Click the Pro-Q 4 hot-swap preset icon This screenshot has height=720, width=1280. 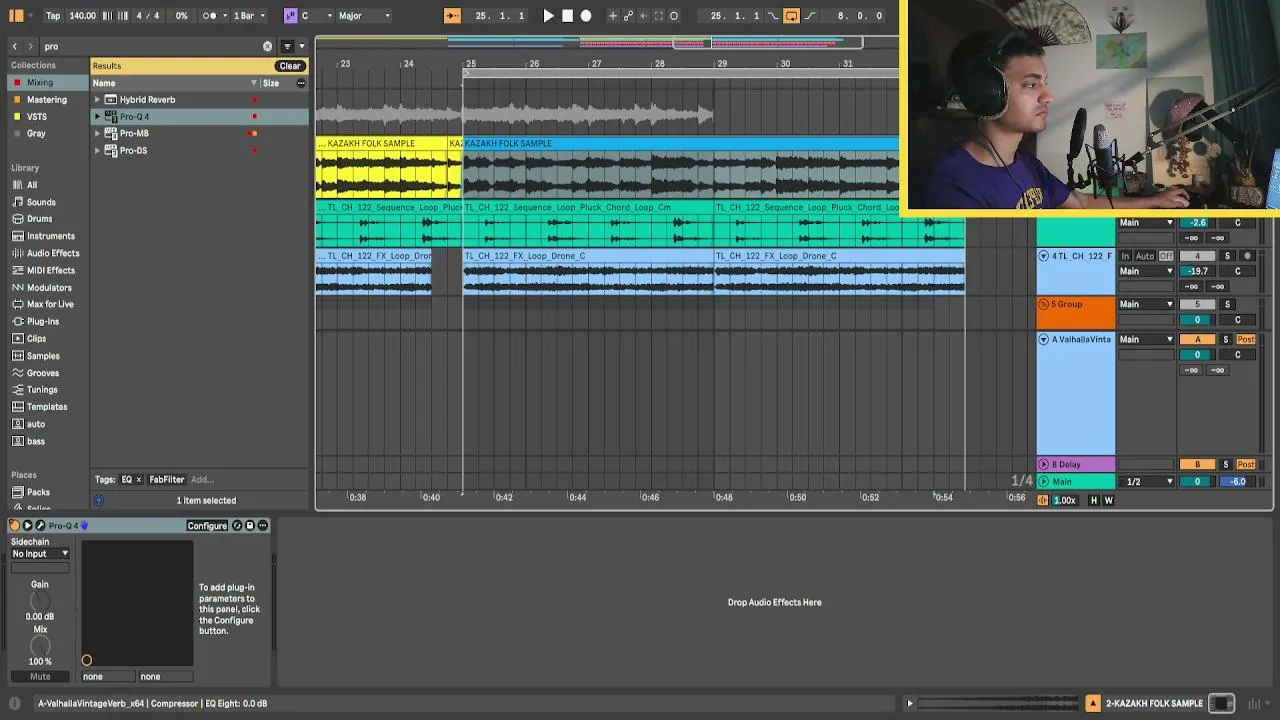237,526
